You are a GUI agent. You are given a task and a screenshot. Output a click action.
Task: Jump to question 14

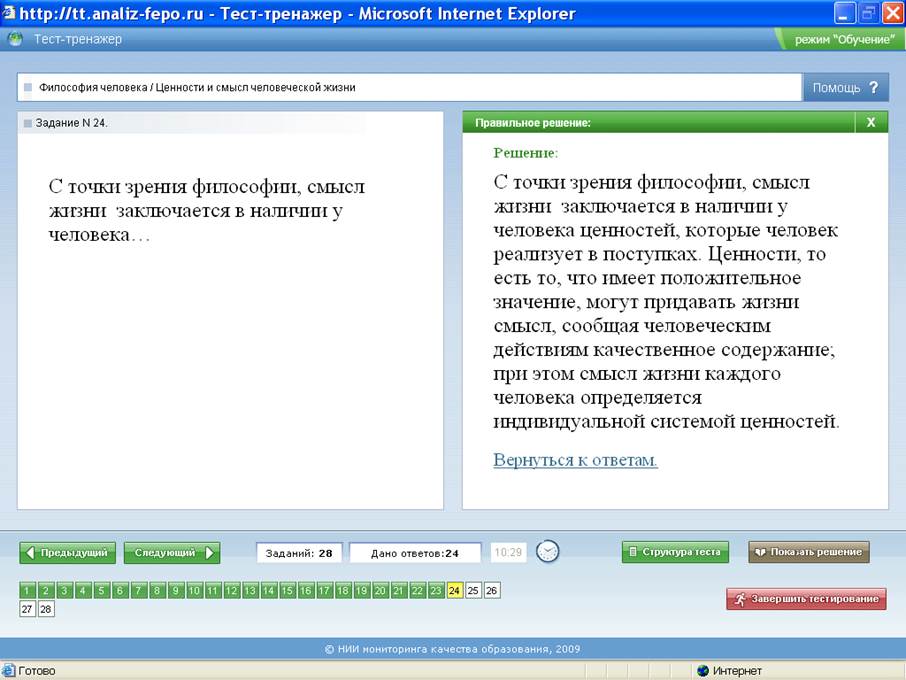(x=268, y=590)
